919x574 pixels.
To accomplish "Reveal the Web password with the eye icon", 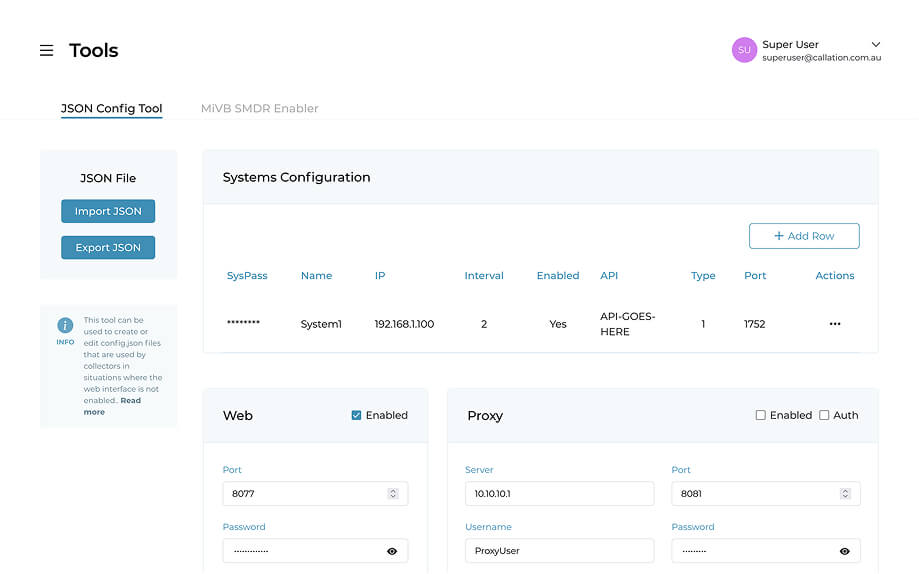I will pos(392,551).
